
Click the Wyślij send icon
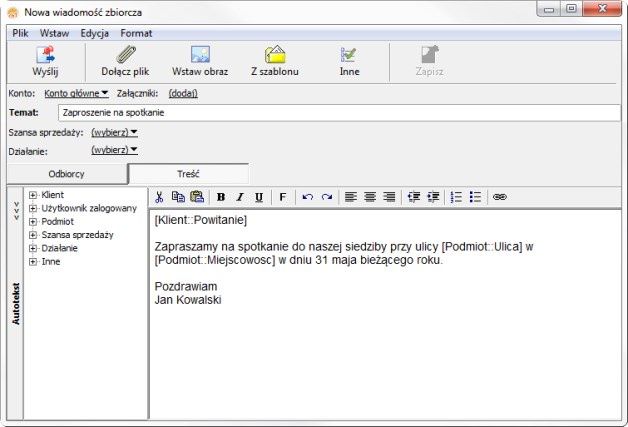45,55
